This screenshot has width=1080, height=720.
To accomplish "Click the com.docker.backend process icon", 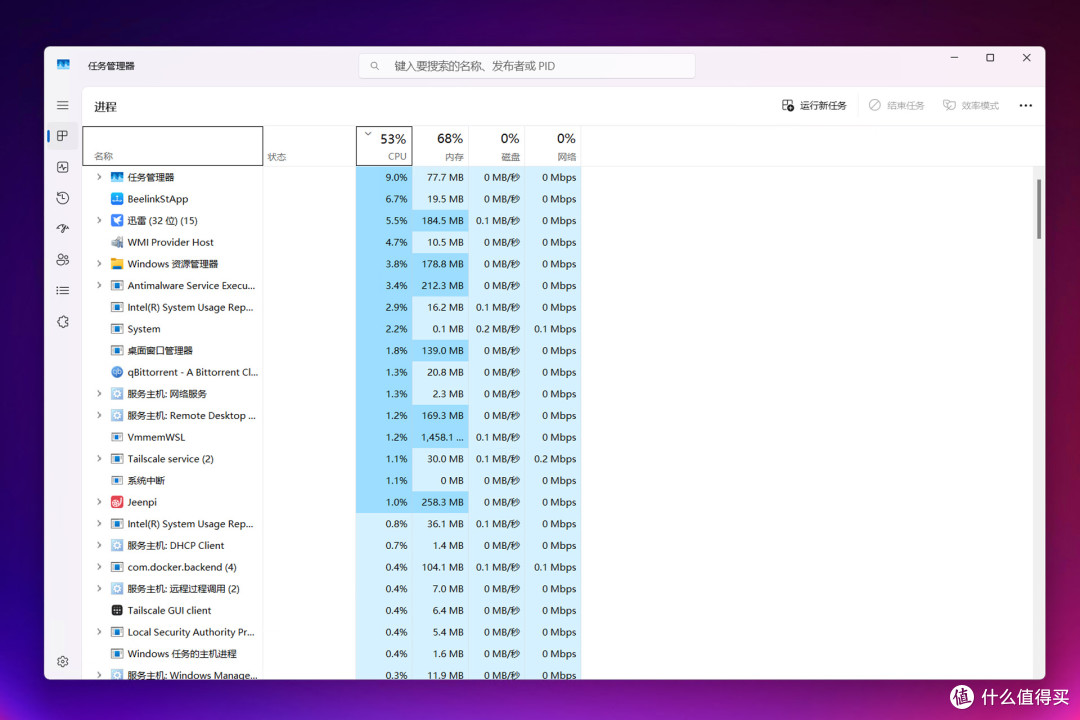I will [x=117, y=567].
